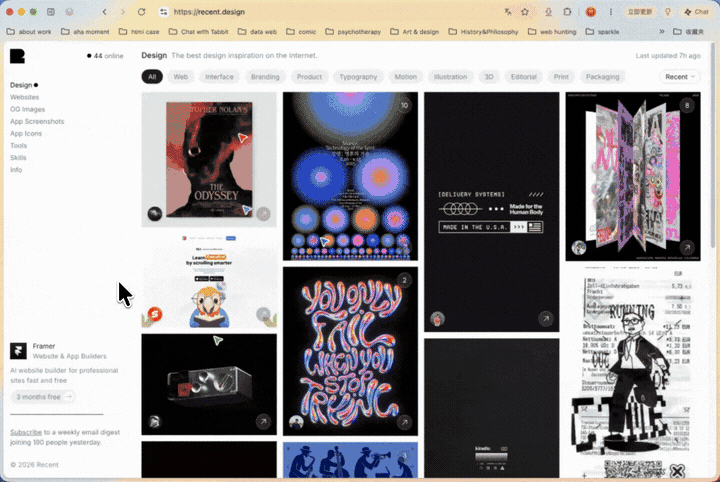Filter by Web category

click(180, 77)
